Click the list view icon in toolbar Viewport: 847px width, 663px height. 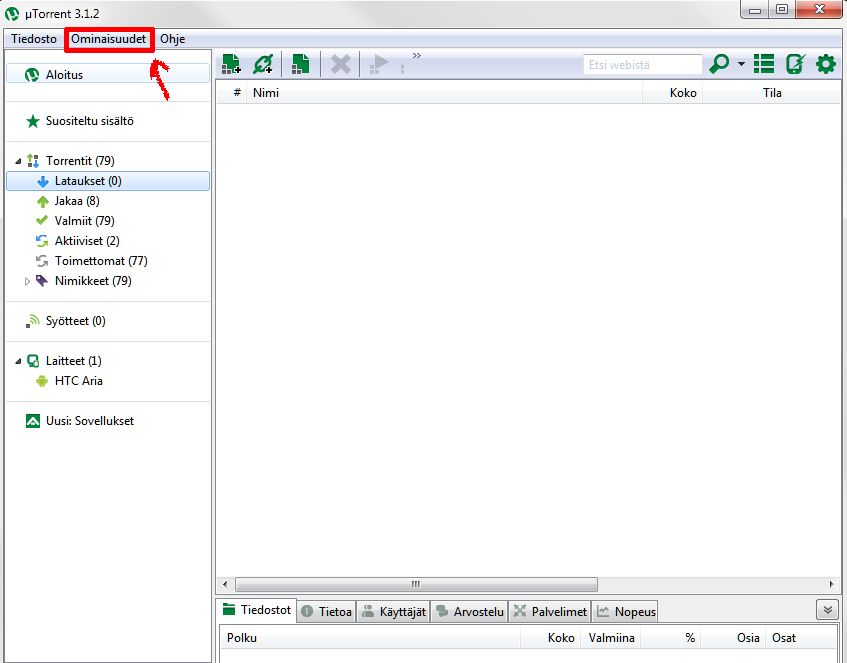[764, 64]
